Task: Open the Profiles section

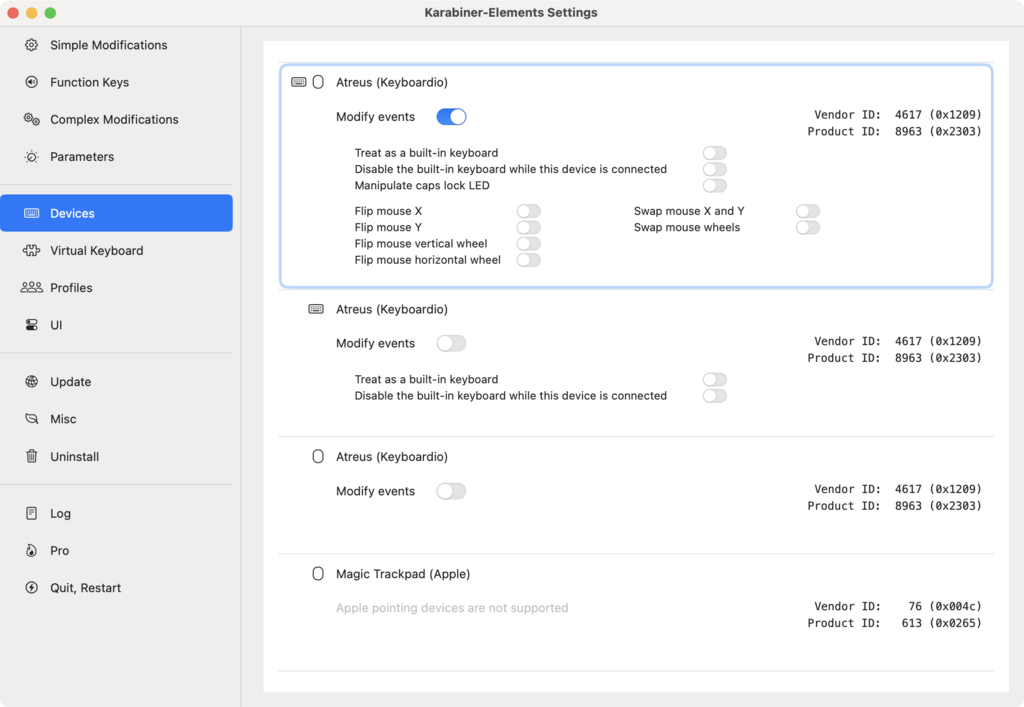Action: (x=116, y=288)
